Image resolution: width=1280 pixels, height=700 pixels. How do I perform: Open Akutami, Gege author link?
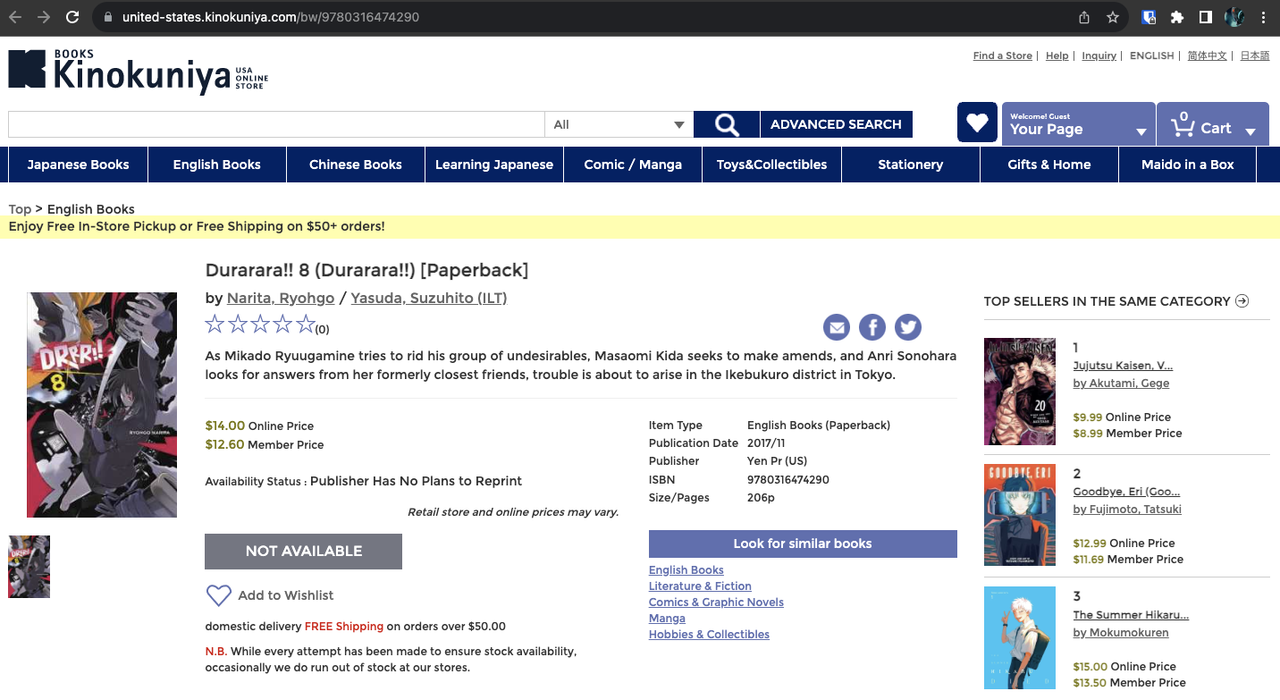pos(1121,383)
